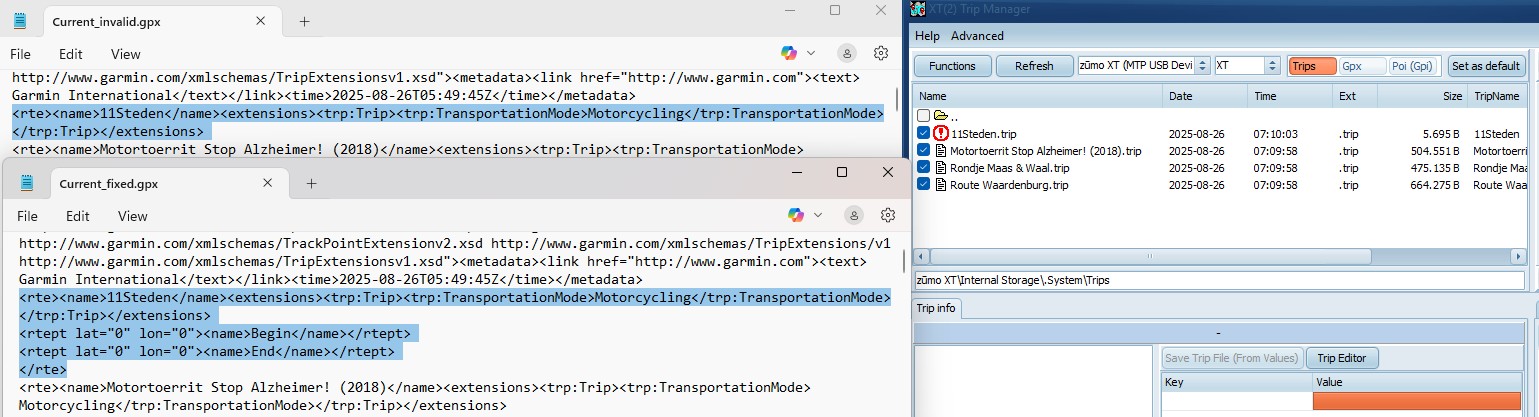The height and width of the screenshot is (417, 1539).
Task: Add a new tab in Current_fixed.gpx Notepad
Action: click(x=311, y=184)
